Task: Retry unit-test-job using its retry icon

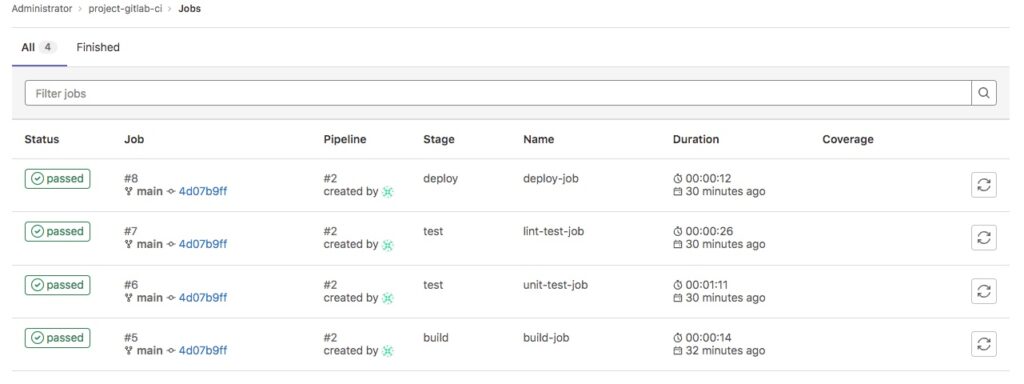Action: coord(984,291)
